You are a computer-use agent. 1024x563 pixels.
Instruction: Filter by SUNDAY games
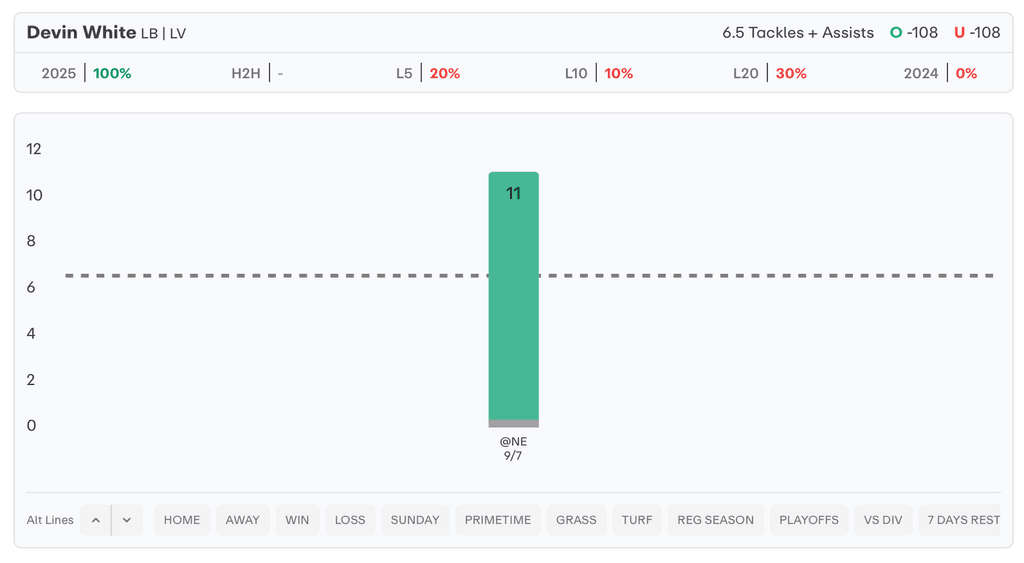415,520
